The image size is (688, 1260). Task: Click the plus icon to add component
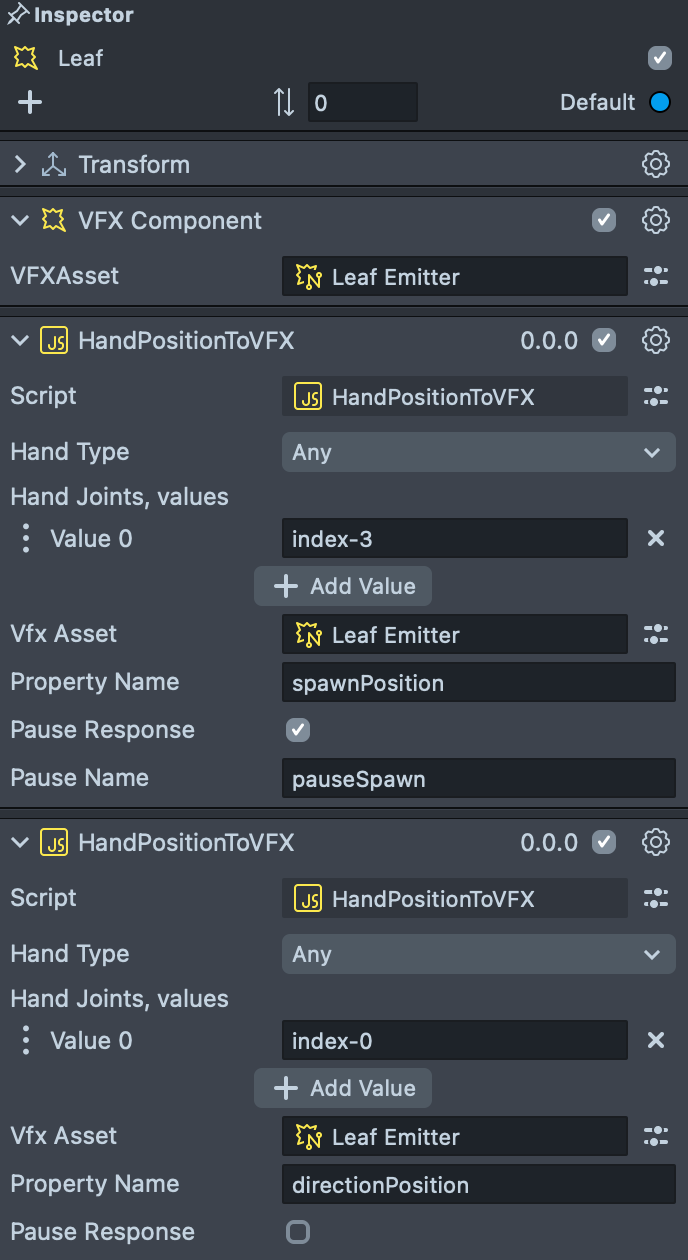coord(30,102)
